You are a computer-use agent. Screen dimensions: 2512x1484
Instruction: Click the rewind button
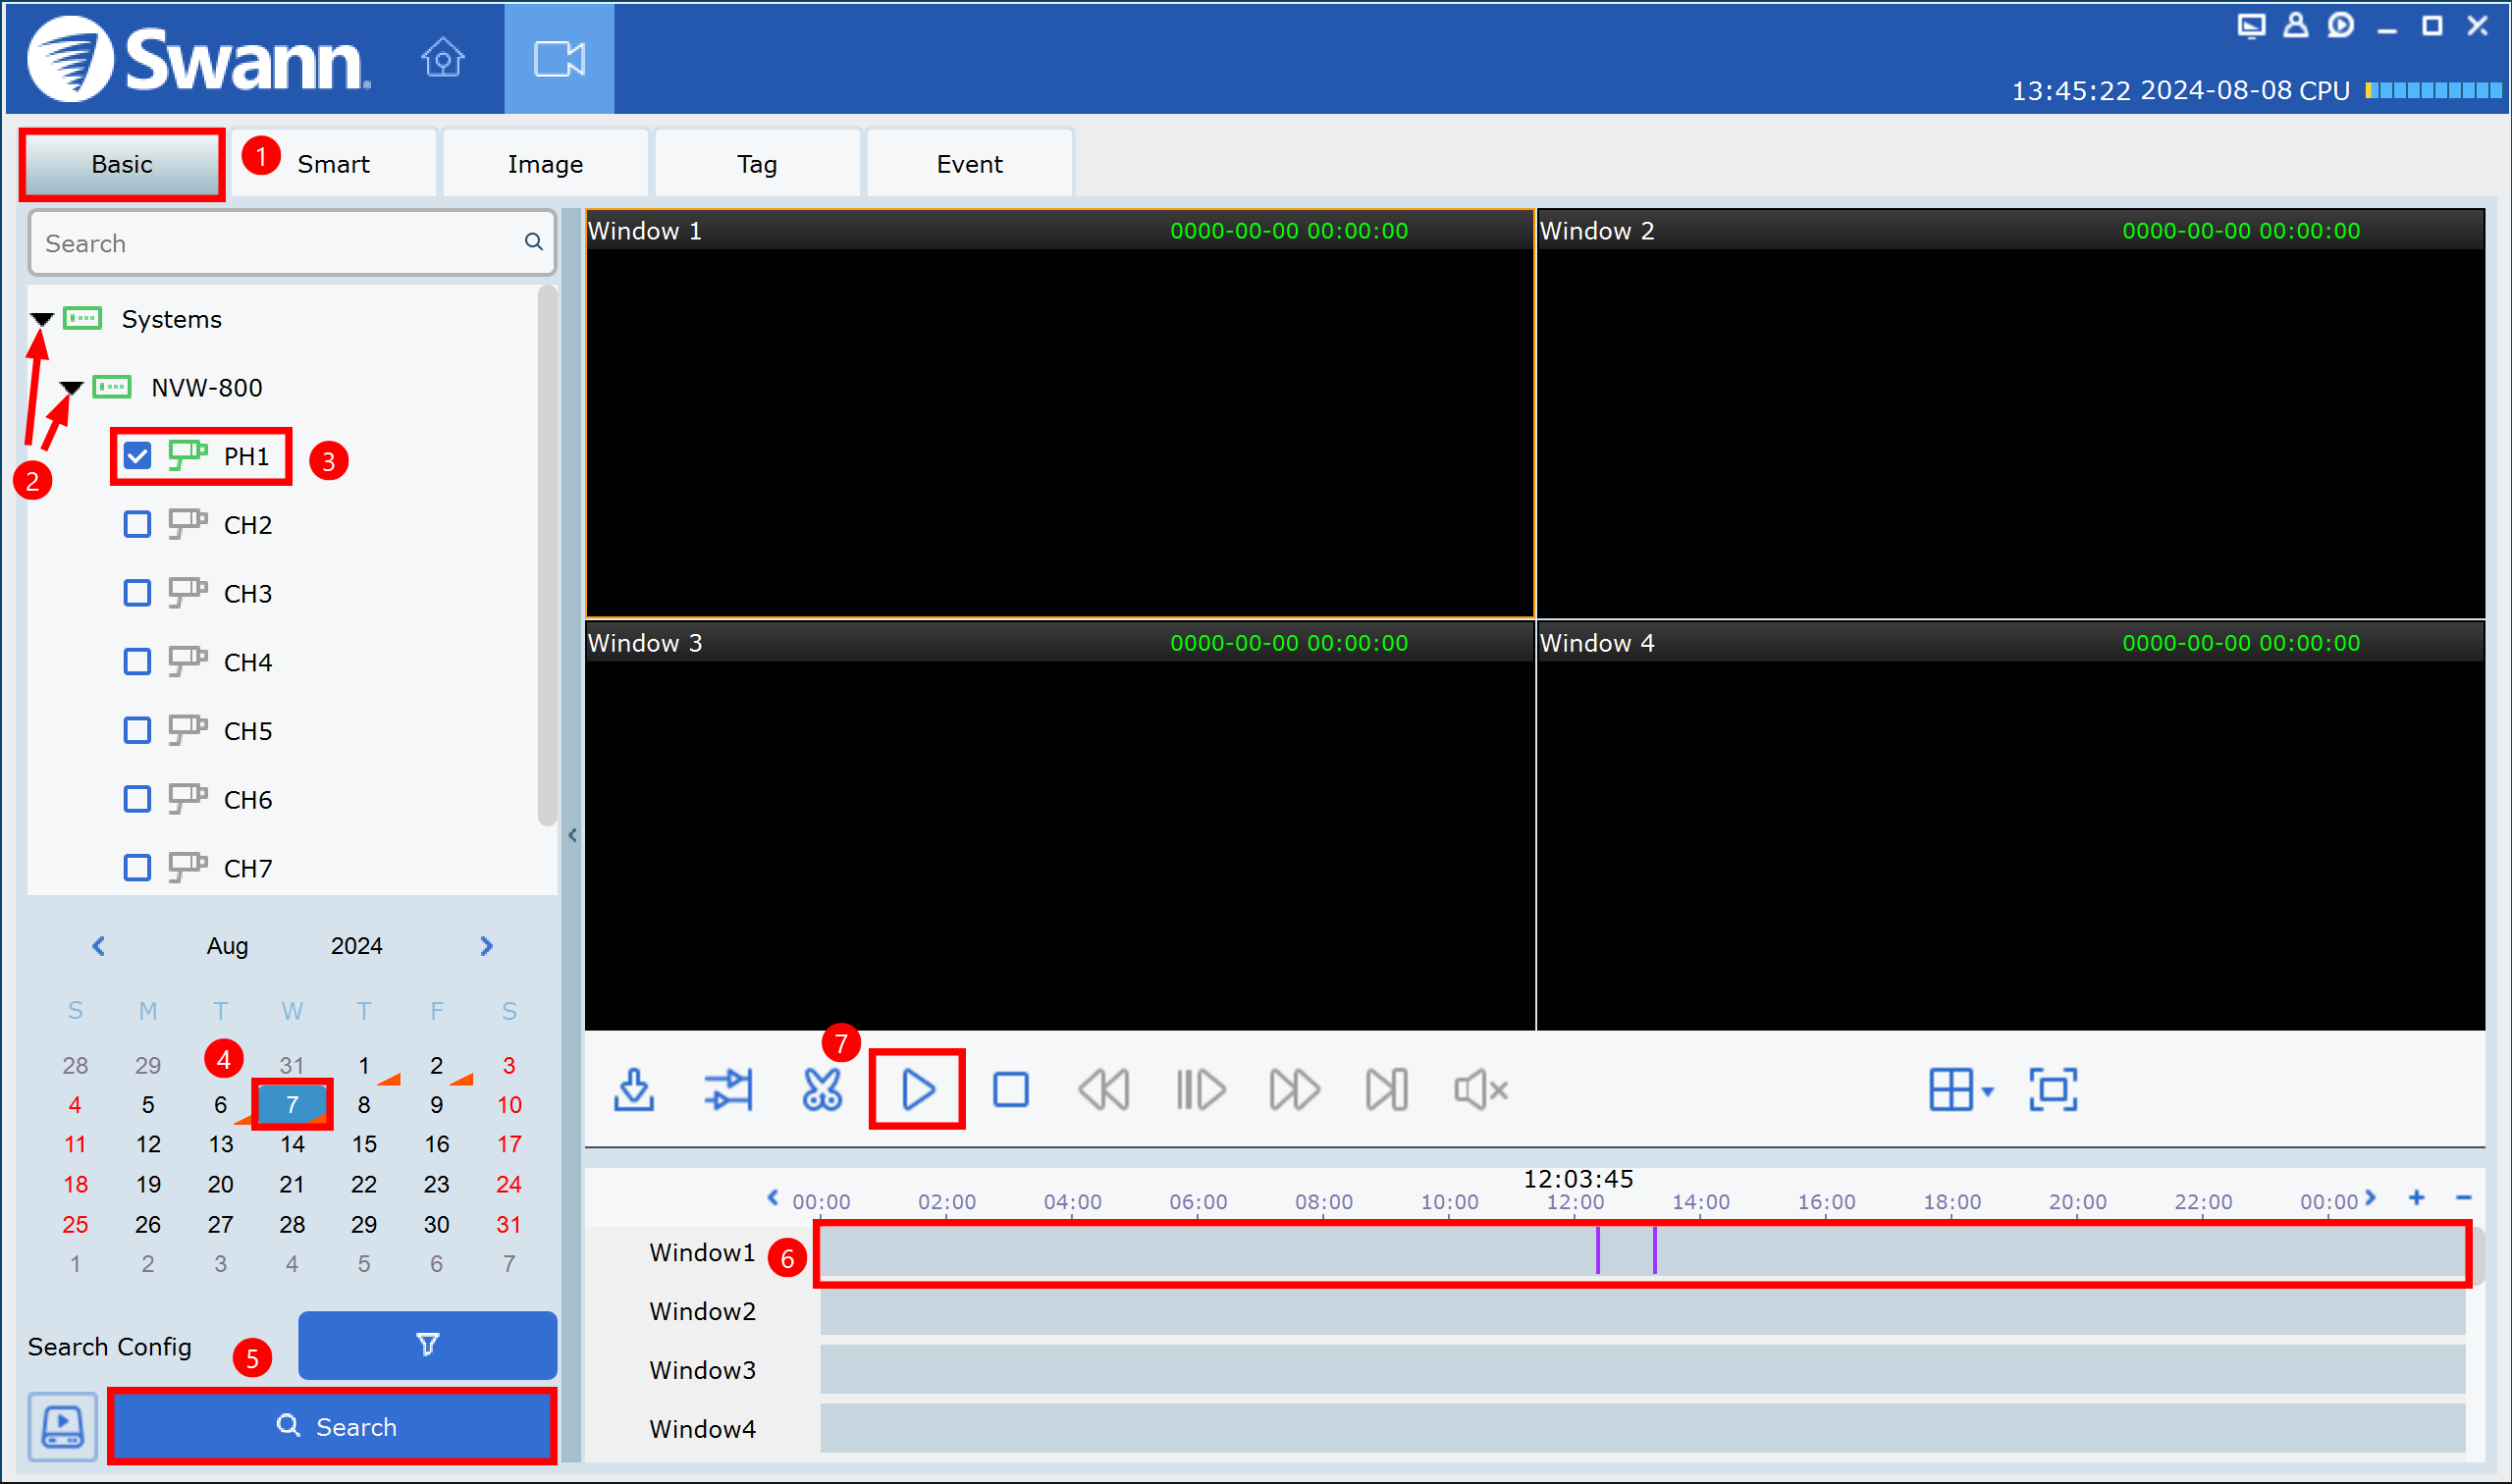(1104, 1090)
